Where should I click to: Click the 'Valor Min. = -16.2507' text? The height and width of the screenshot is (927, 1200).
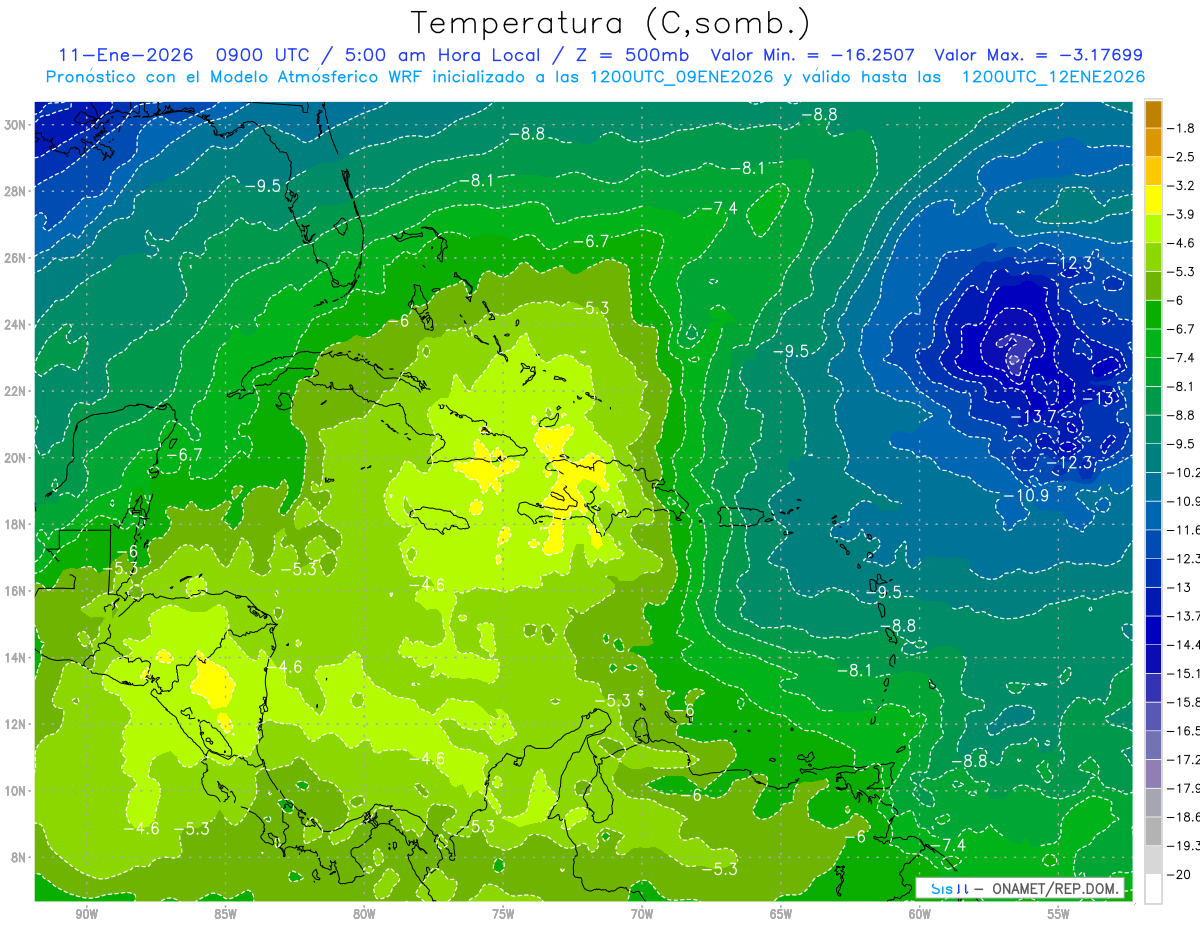815,56
